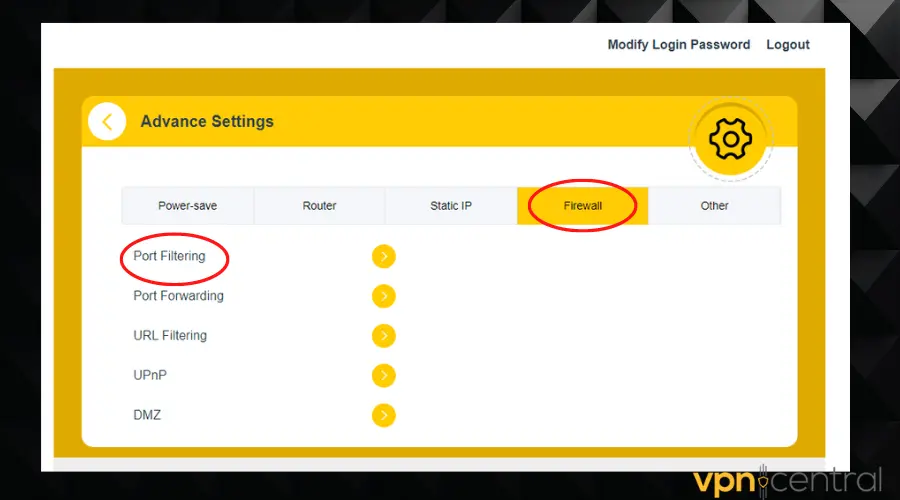
Task: Select the Static IP tab
Action: click(x=451, y=206)
